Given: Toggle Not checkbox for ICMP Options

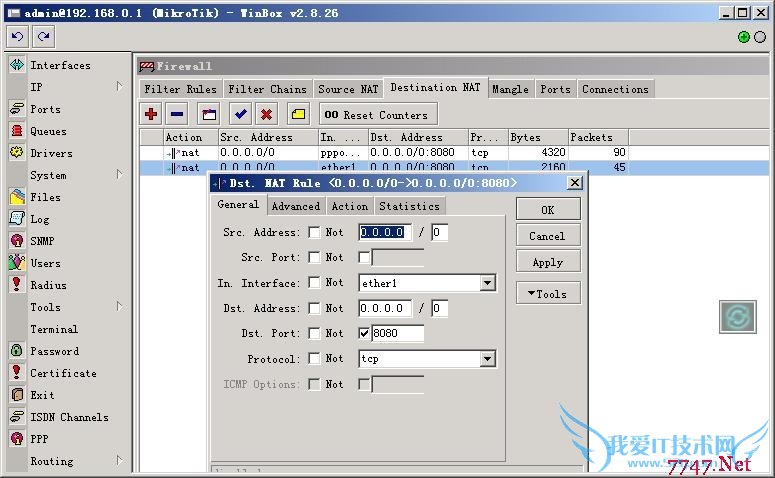Looking at the screenshot, I should coord(314,384).
